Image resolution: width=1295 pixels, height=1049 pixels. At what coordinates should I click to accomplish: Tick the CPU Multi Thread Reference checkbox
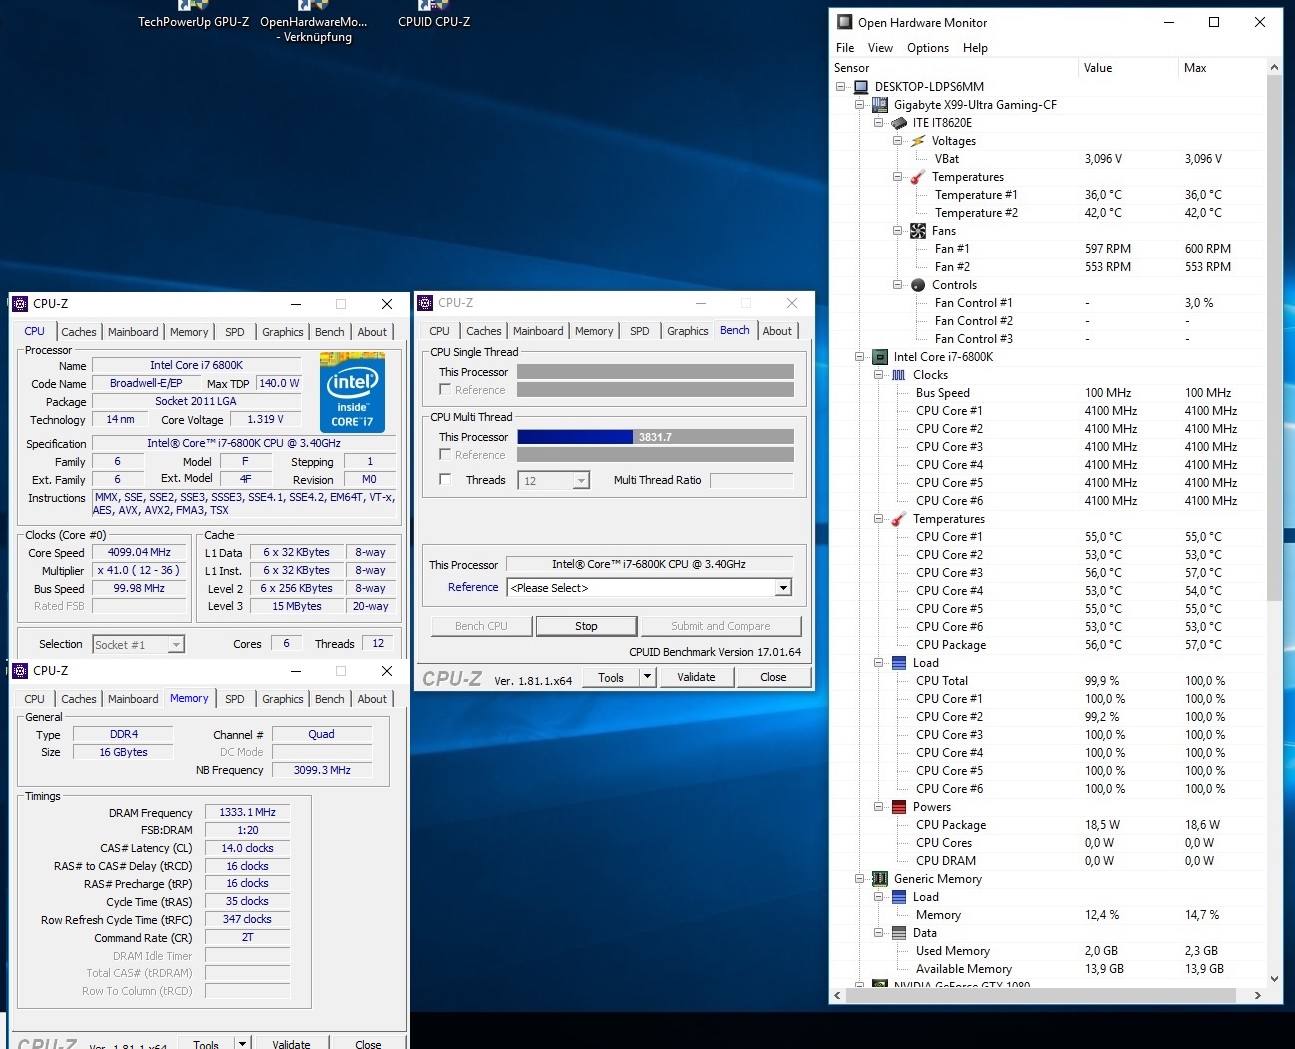coord(445,455)
